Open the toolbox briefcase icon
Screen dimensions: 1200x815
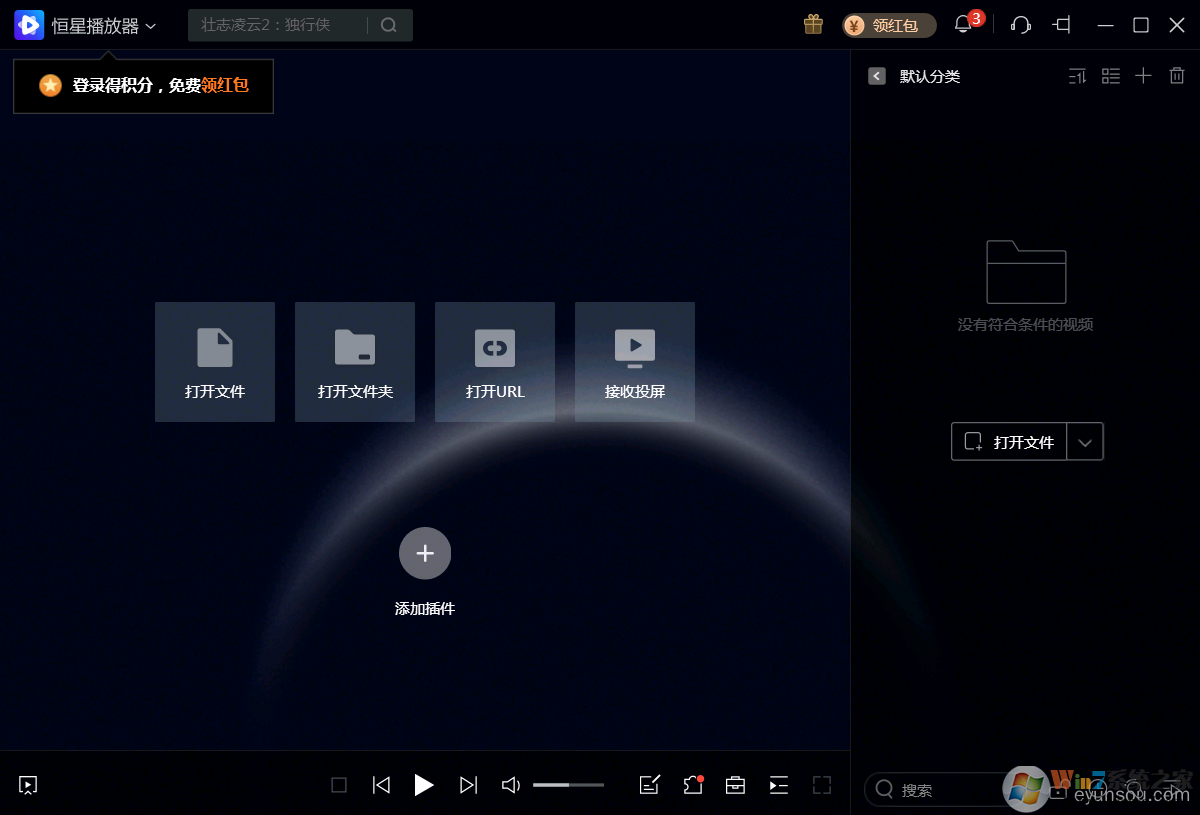pyautogui.click(x=735, y=785)
